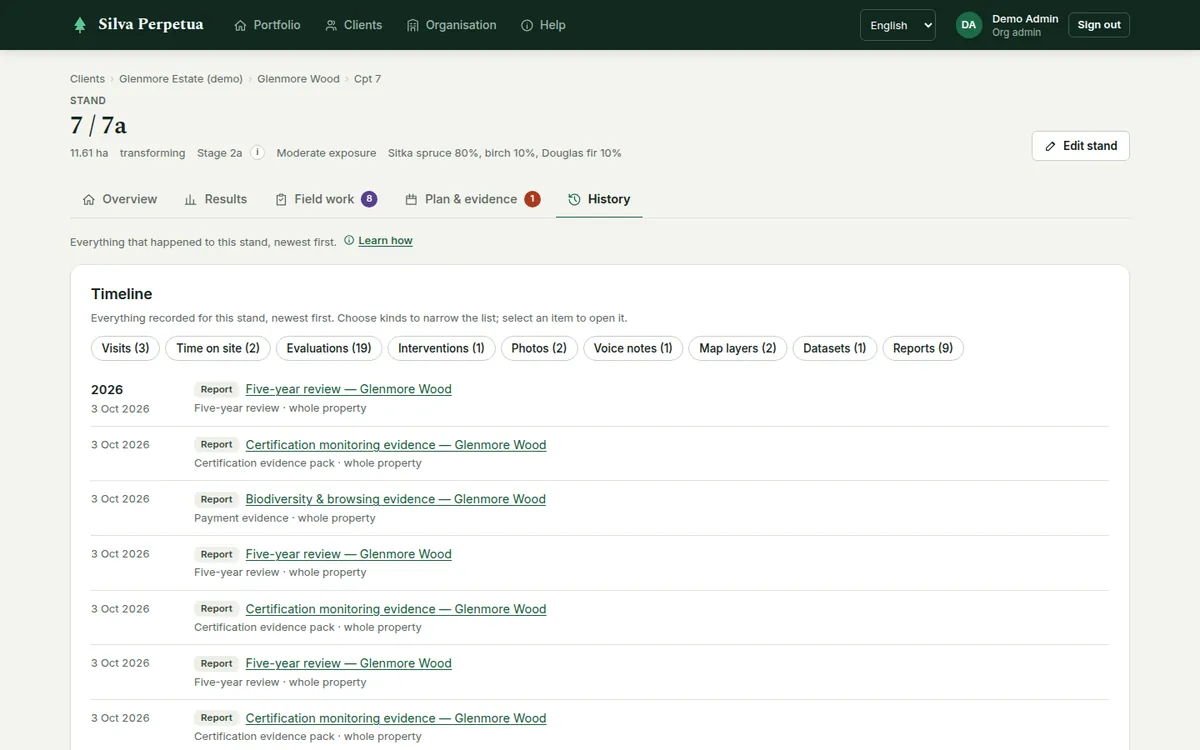Click Glenmore Estate (demo) breadcrumb

click(x=181, y=79)
